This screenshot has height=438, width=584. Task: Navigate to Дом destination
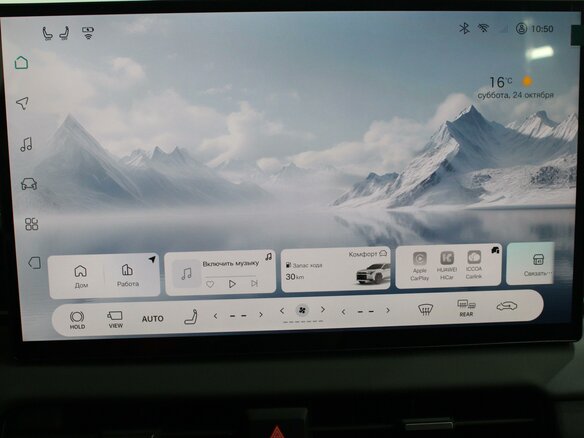point(81,276)
